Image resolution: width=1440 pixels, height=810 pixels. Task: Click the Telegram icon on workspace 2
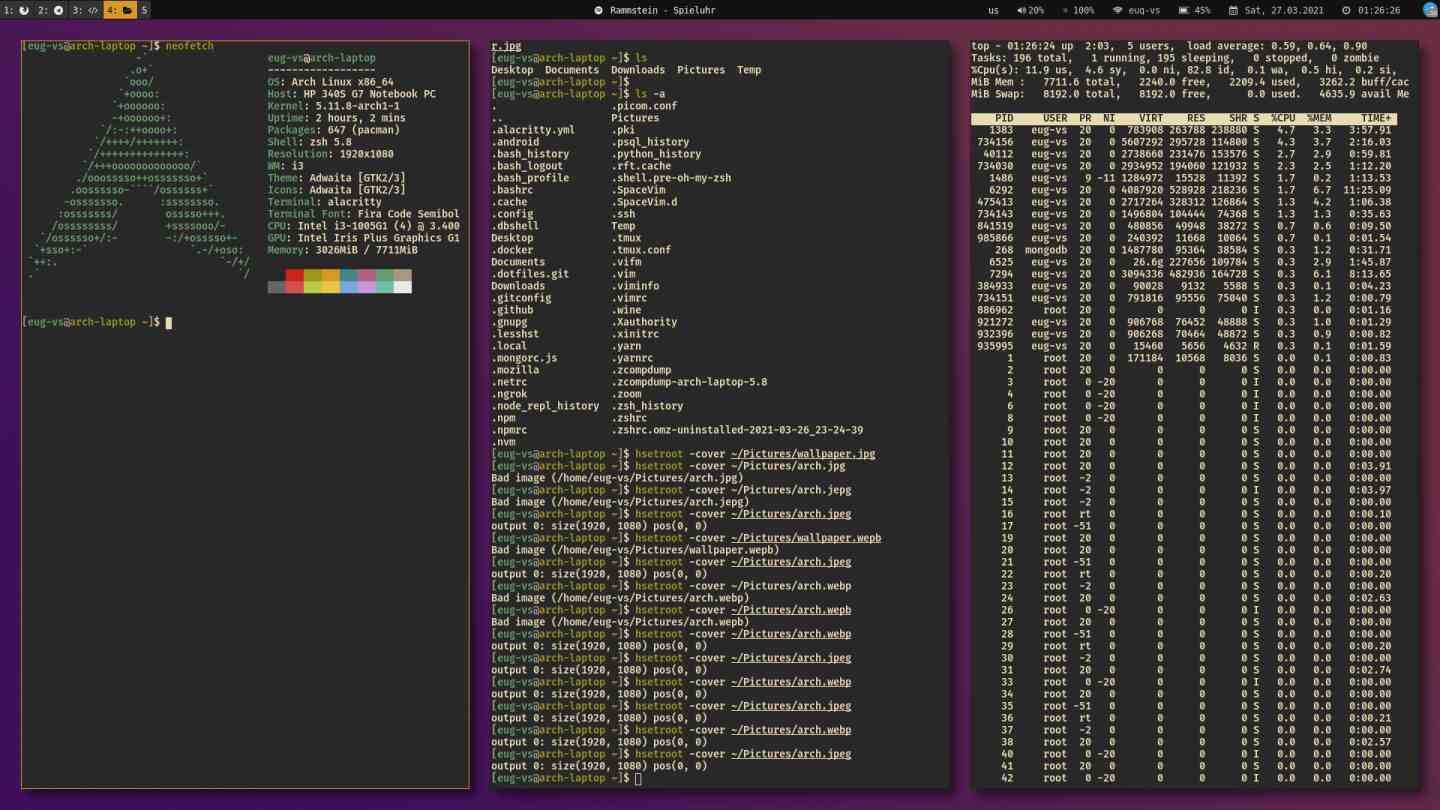coord(58,9)
